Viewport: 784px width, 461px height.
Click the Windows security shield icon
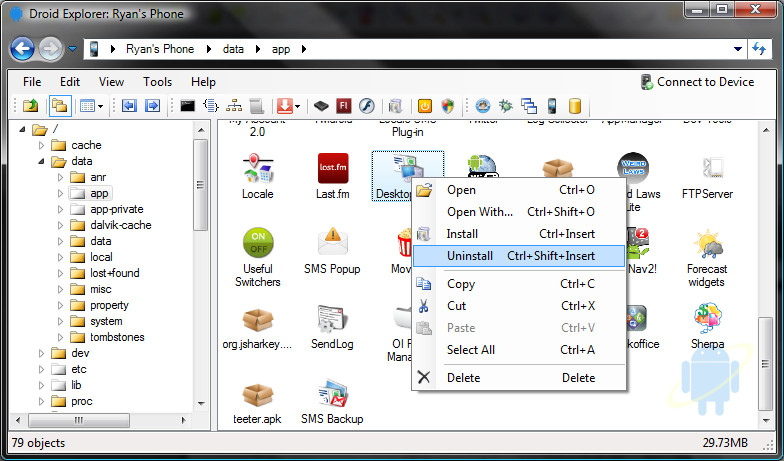tap(448, 106)
